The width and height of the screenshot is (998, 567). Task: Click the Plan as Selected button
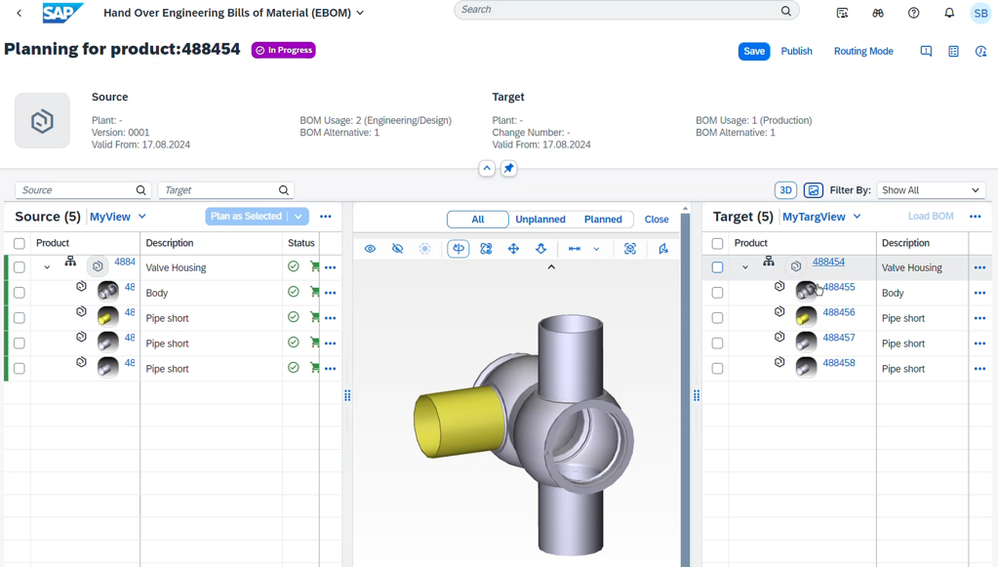tap(246, 216)
